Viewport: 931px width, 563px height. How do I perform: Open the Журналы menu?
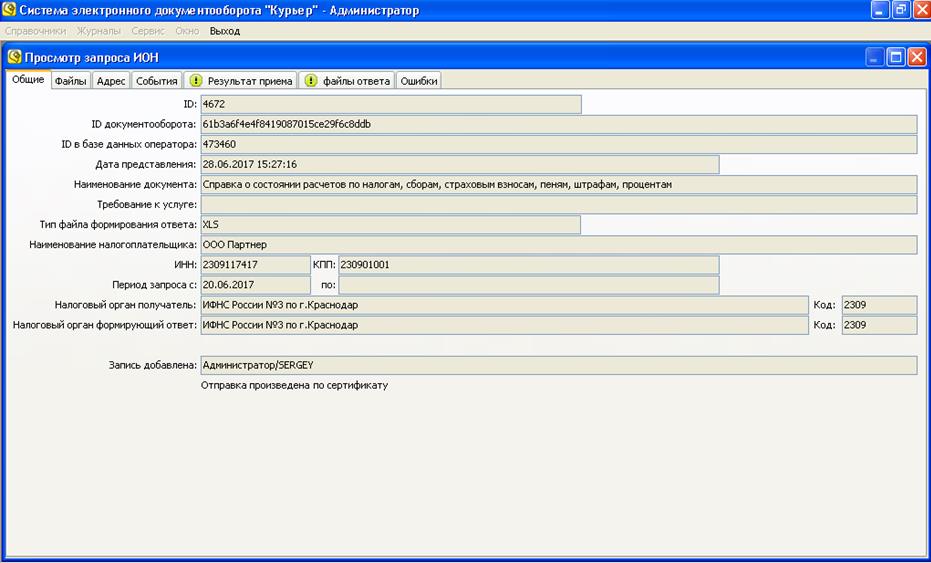click(x=98, y=31)
